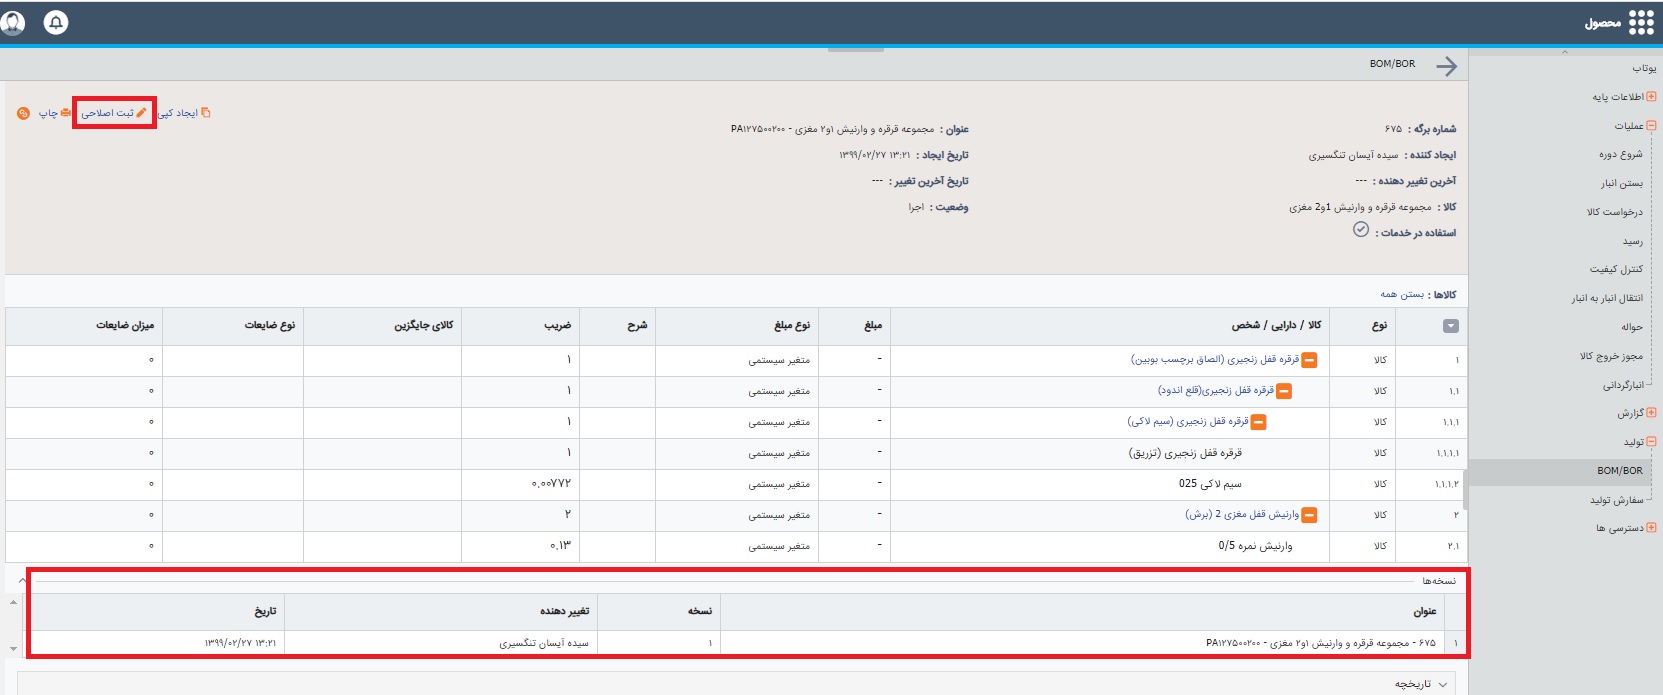Screen dimensions: 1663x695
Task: Collapse تولید tree node
Action: tap(1651, 441)
